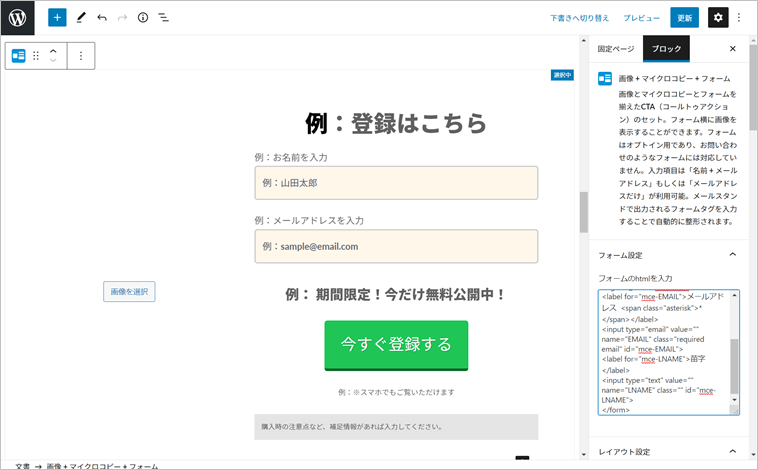Click the 下書きへ切り替え link
This screenshot has width=758, height=470.
coord(579,18)
